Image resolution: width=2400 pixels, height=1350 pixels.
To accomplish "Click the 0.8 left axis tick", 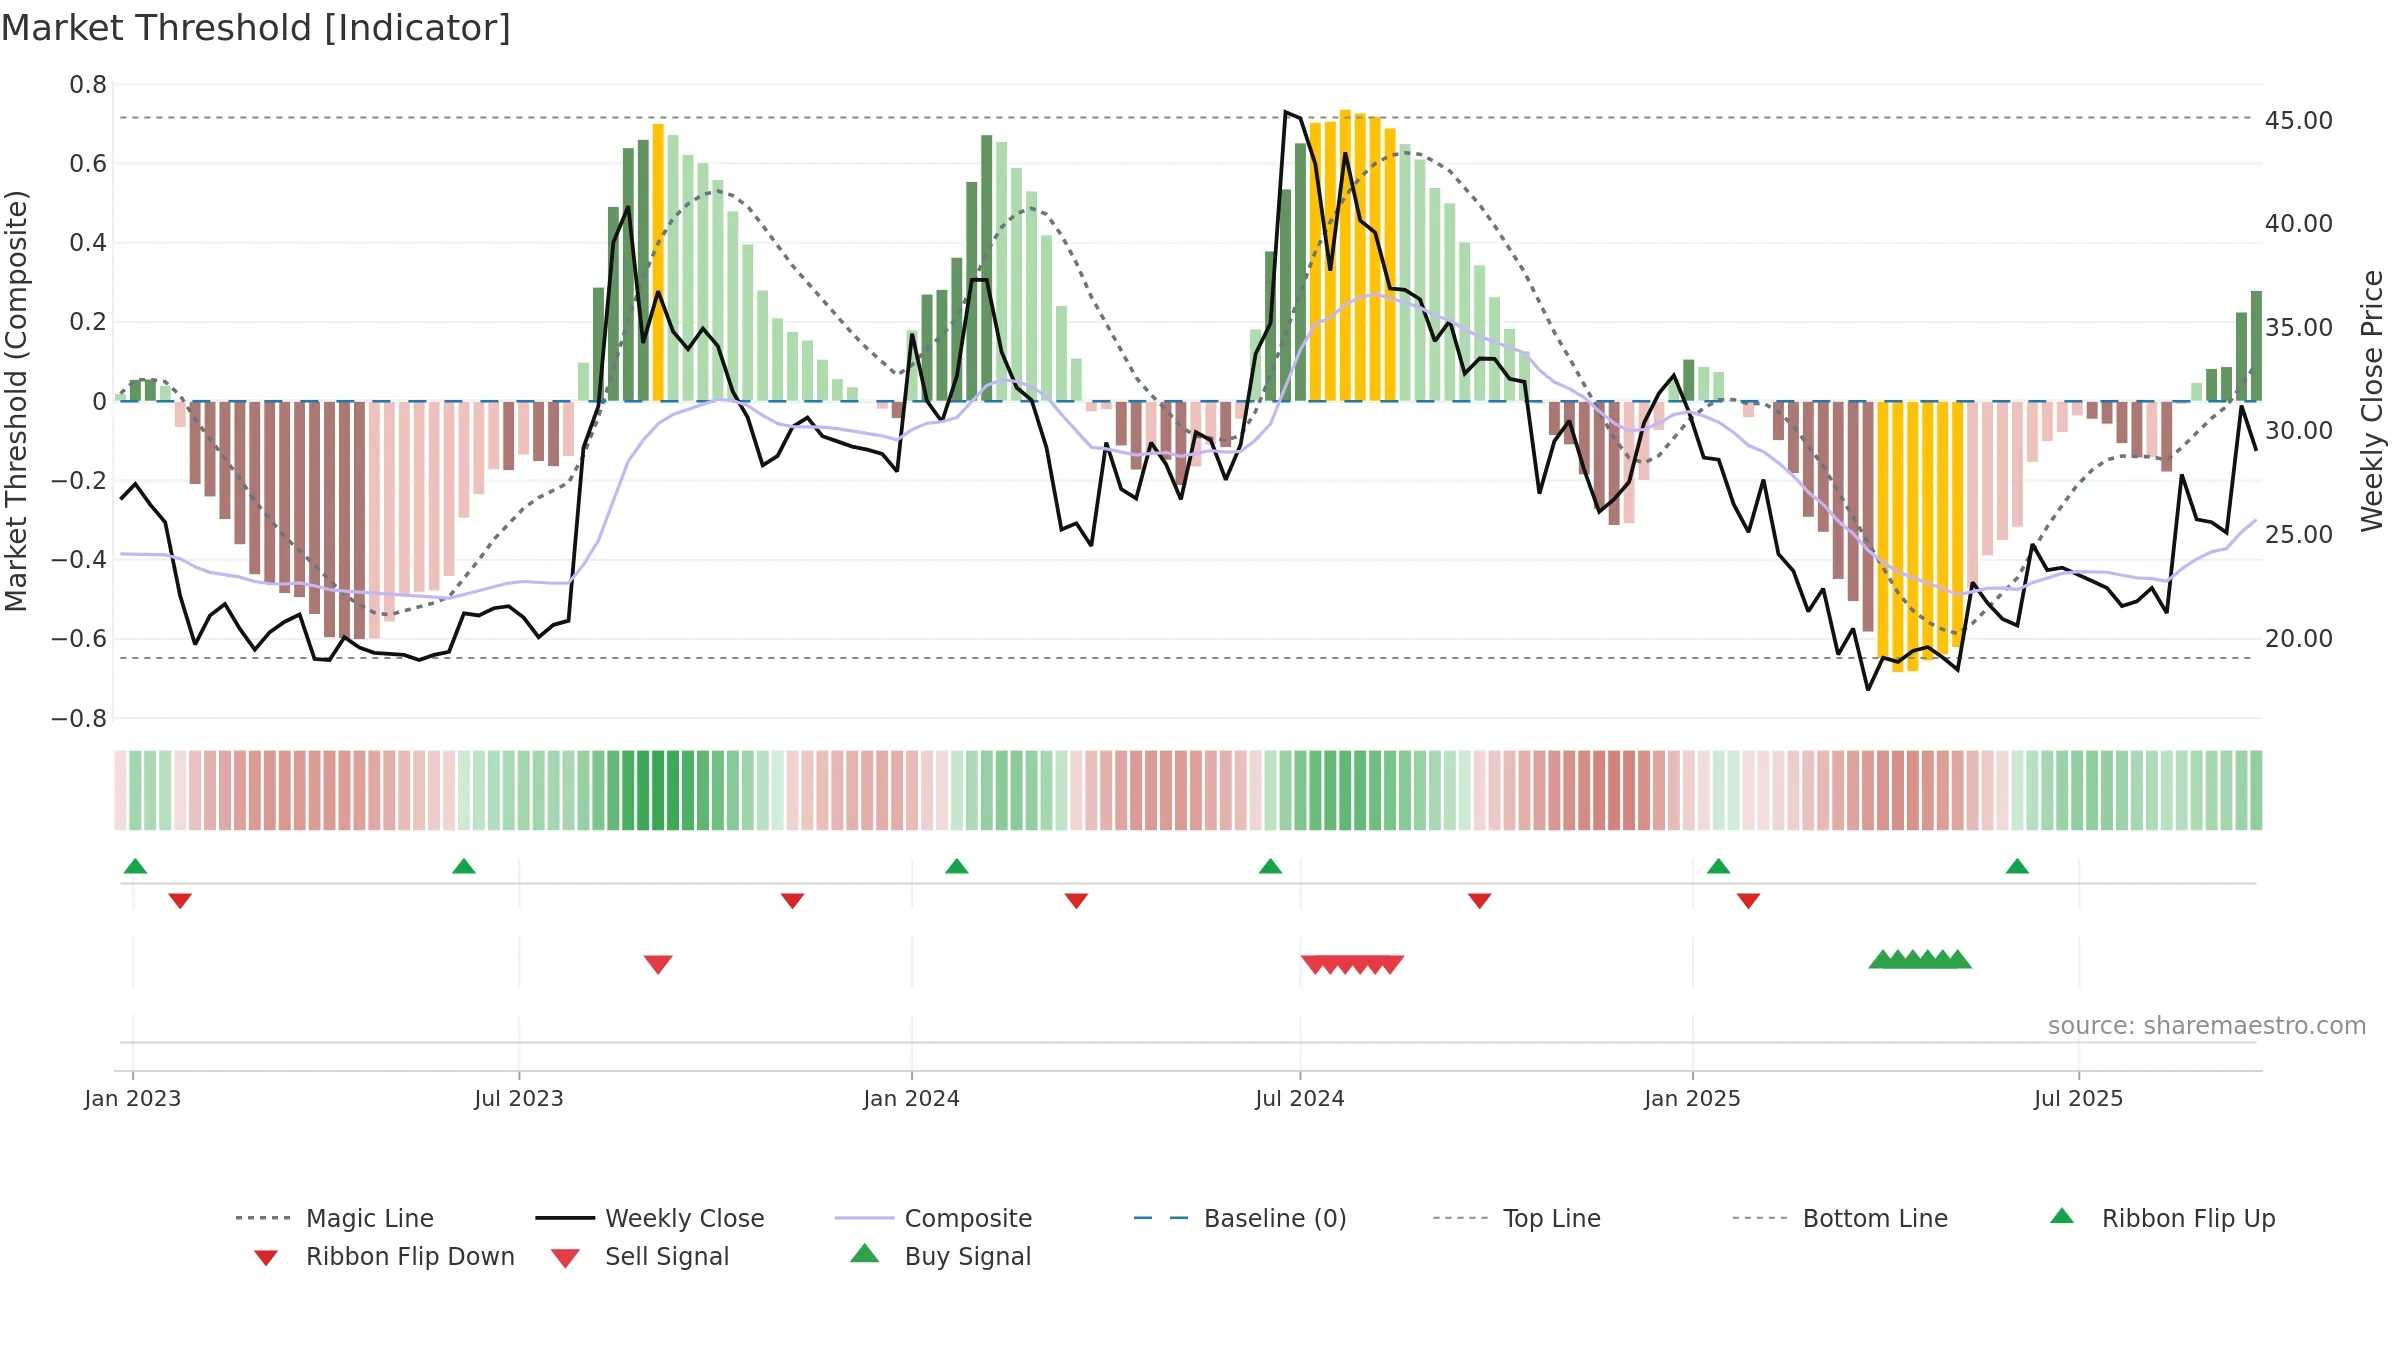I will pyautogui.click(x=88, y=85).
